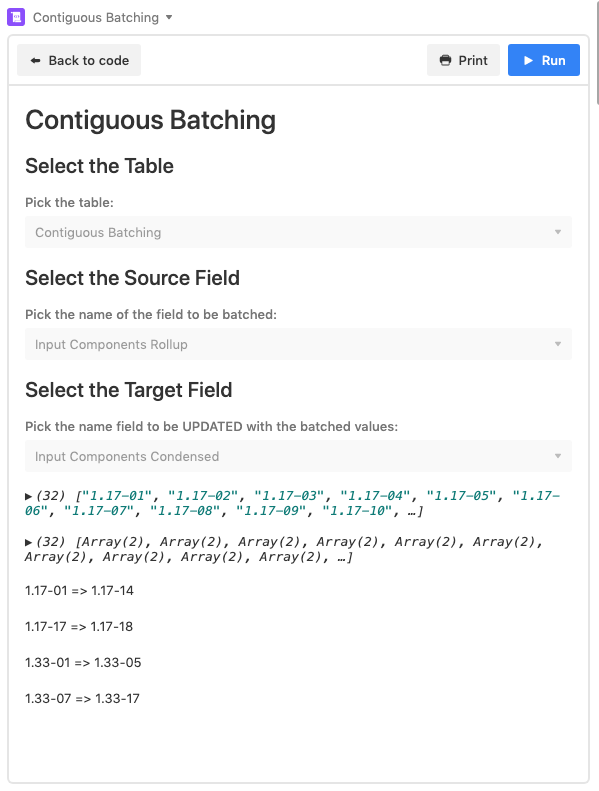The width and height of the screenshot is (599, 791).
Task: Click the vertical scrollbar on the right edge
Action: 597,52
